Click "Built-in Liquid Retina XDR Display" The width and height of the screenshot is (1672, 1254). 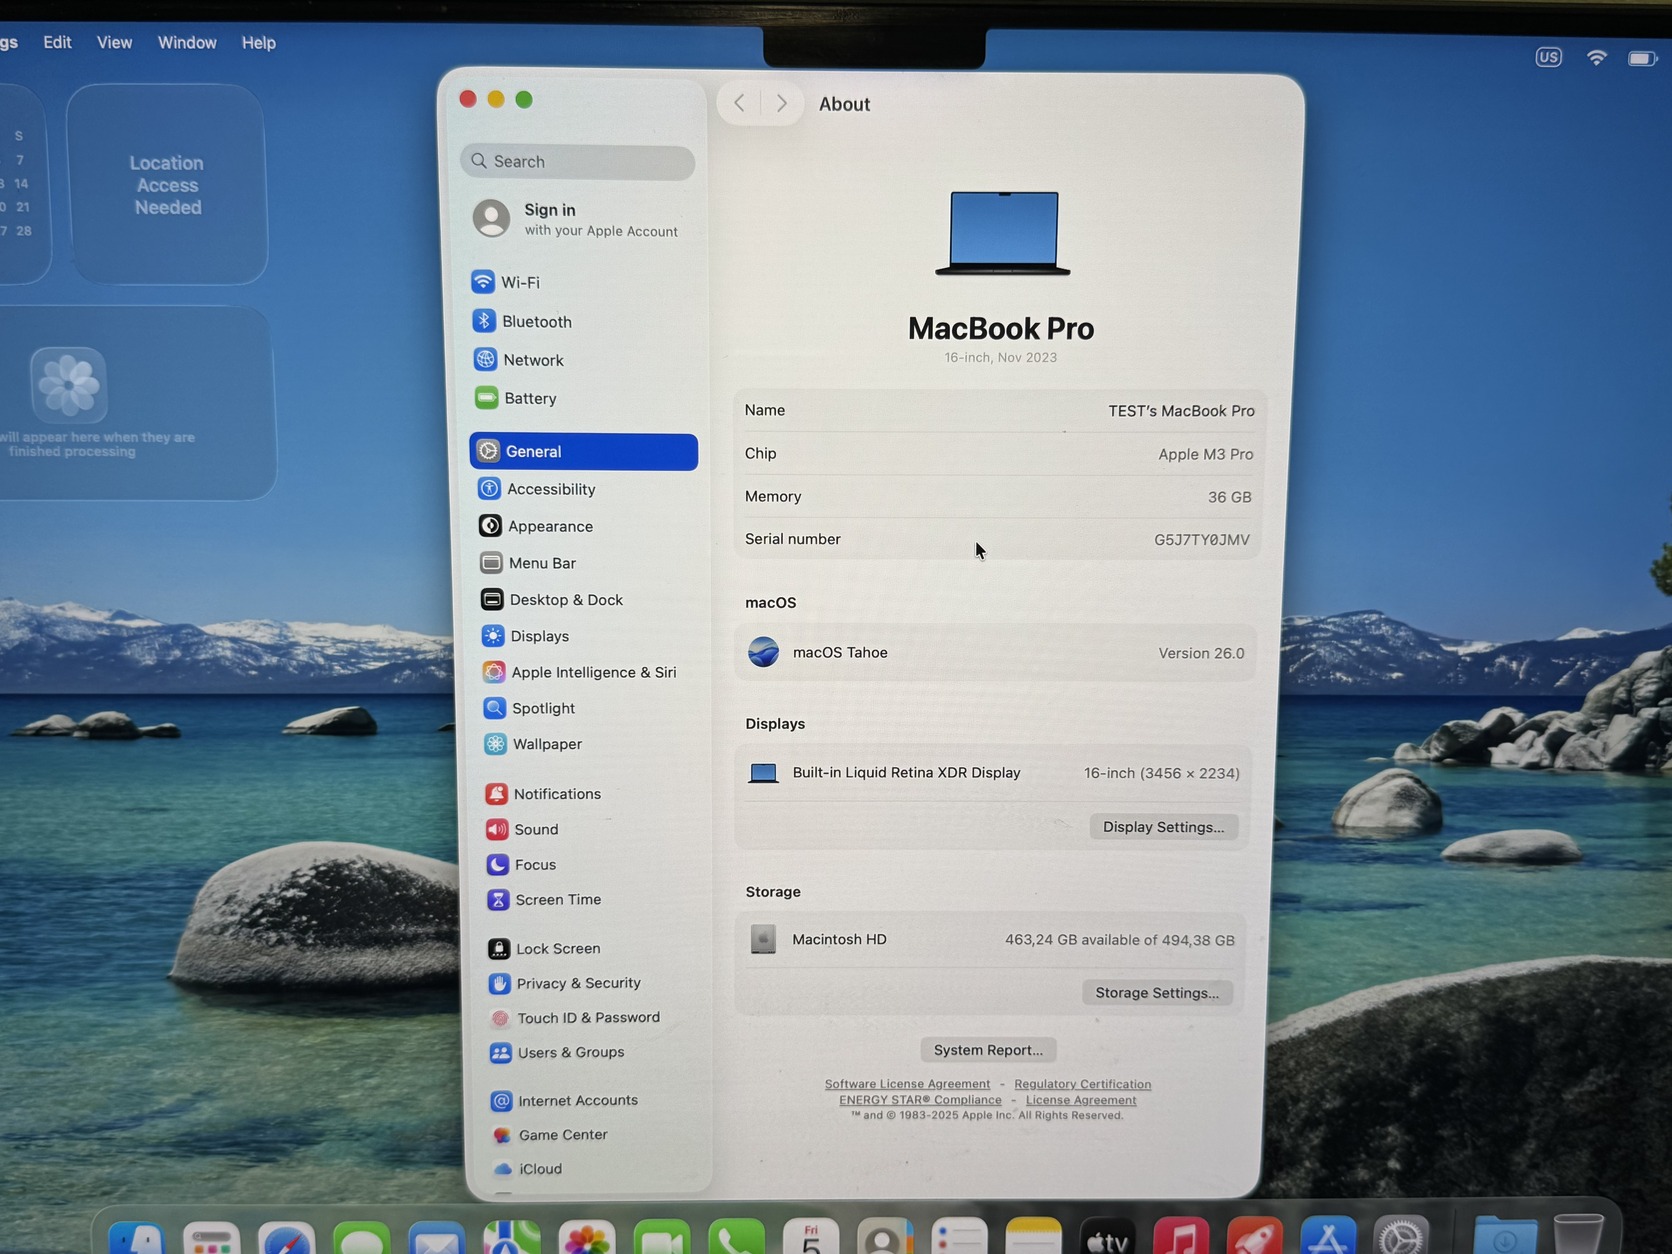pyautogui.click(x=906, y=773)
